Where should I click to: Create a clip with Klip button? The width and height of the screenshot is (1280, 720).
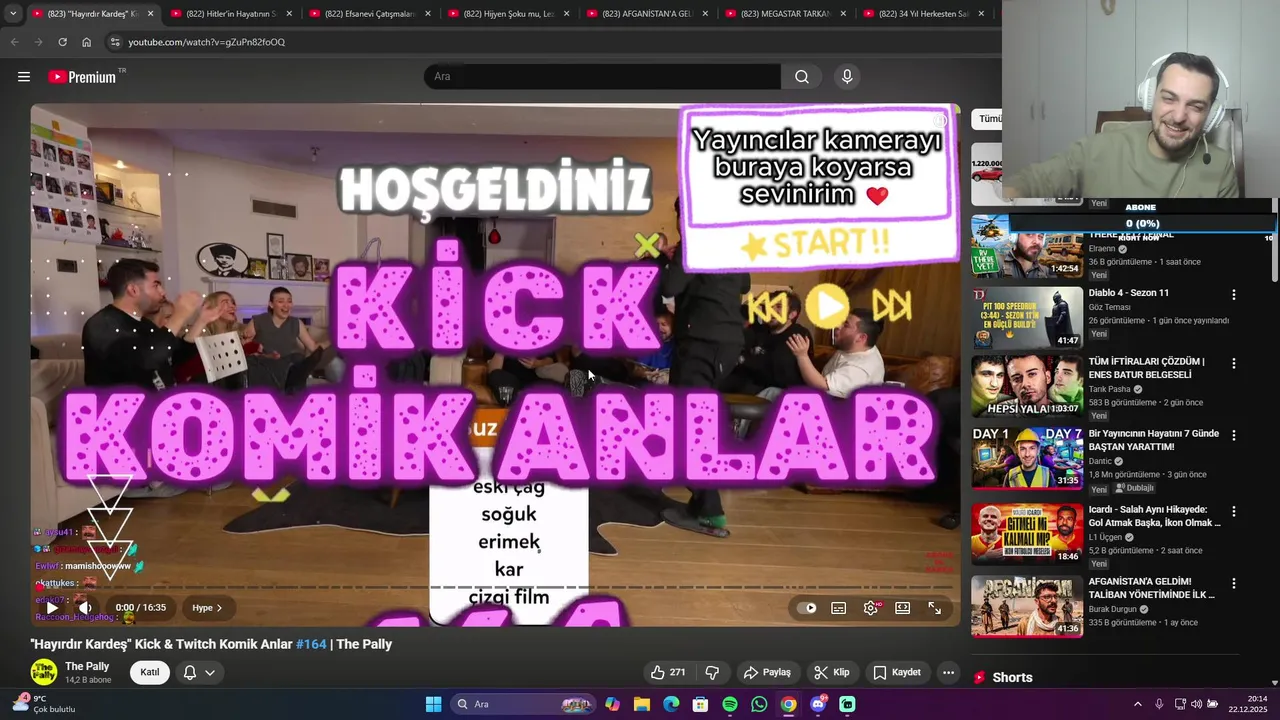pos(832,672)
